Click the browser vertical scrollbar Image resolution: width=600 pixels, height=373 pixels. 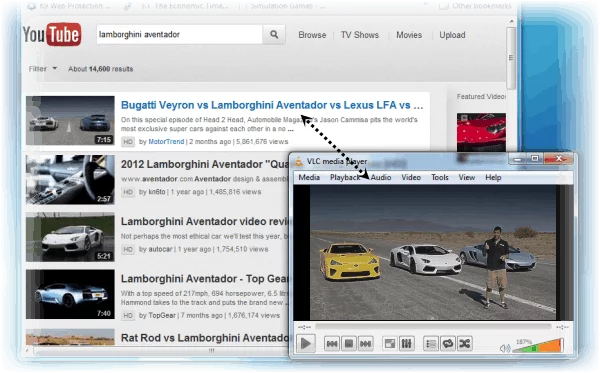coord(511,58)
